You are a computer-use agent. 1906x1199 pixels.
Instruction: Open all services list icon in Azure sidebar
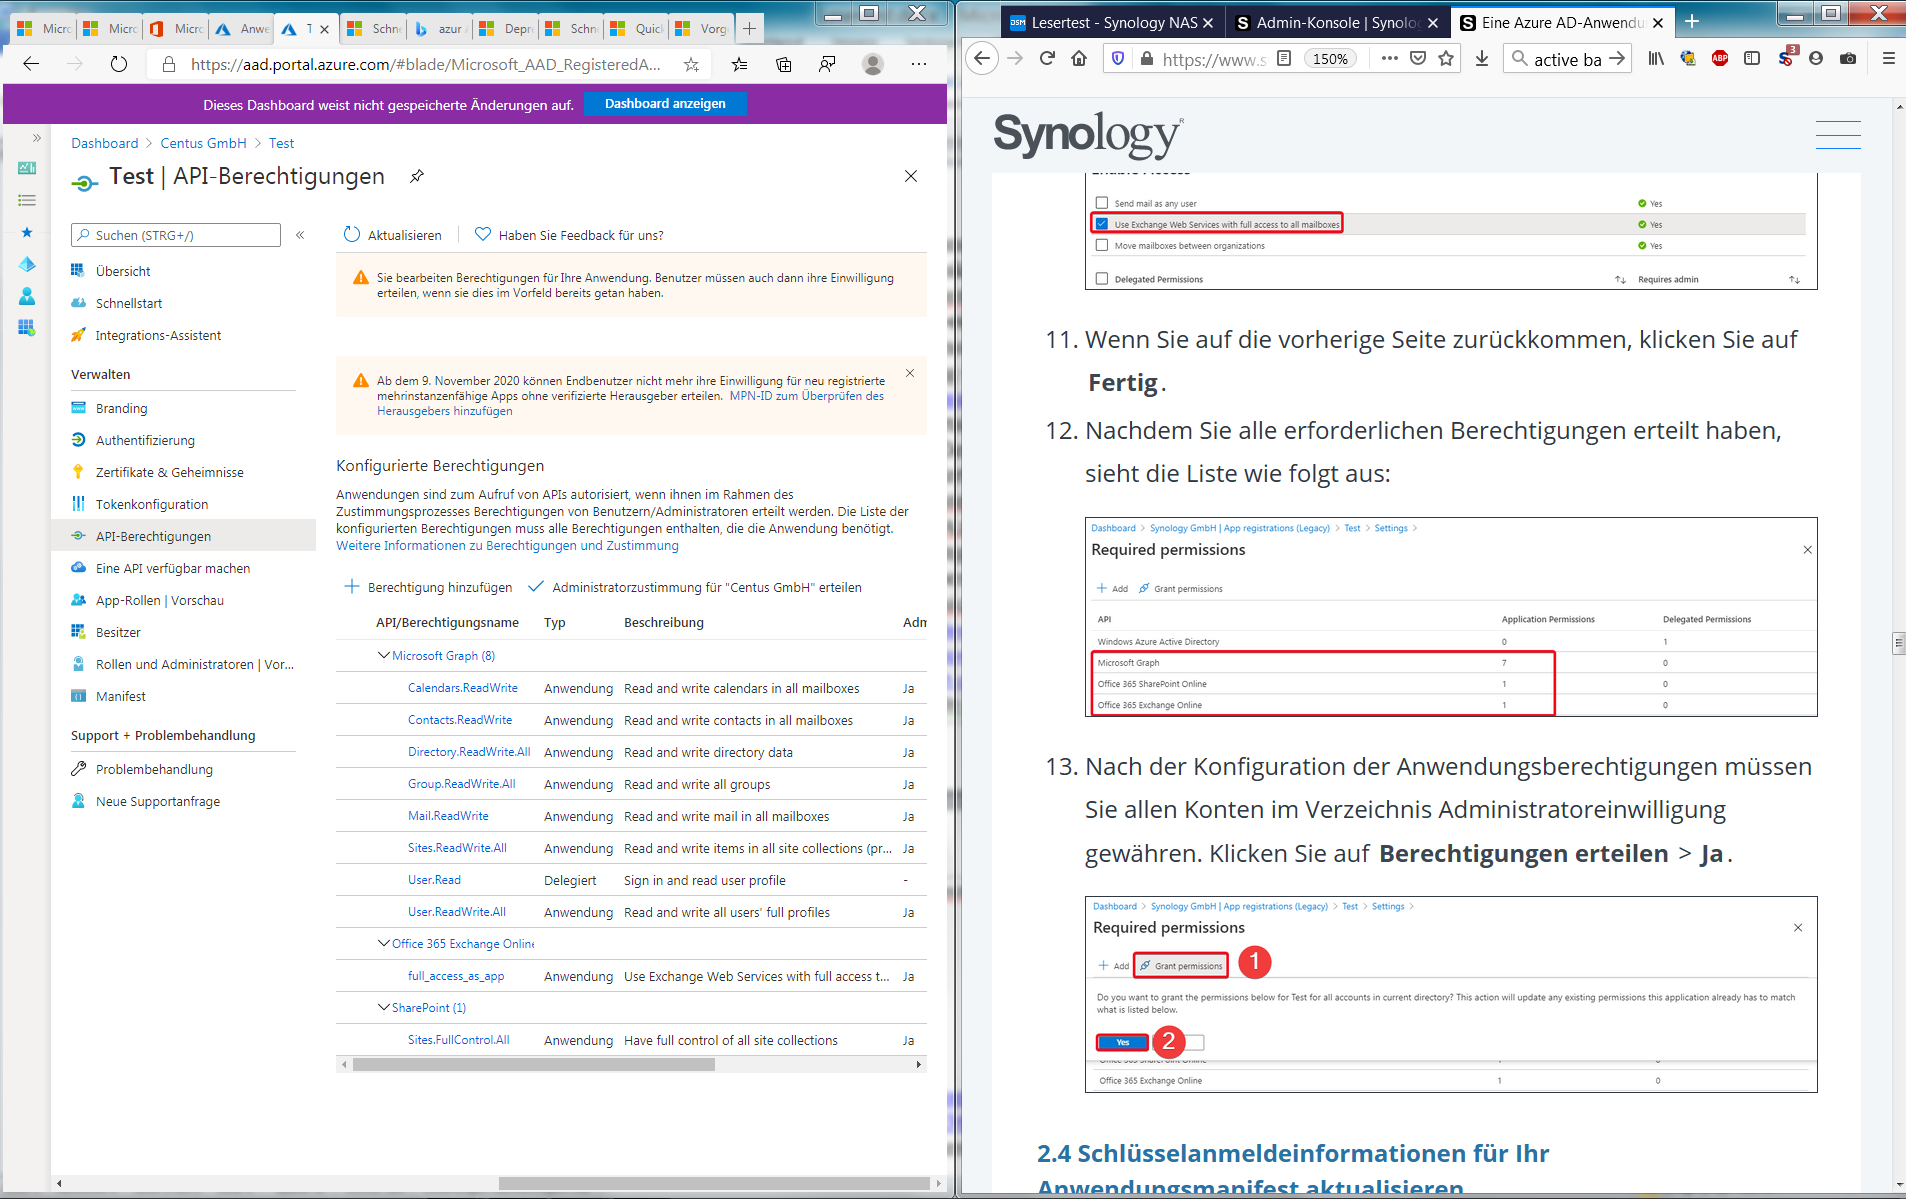pyautogui.click(x=27, y=200)
